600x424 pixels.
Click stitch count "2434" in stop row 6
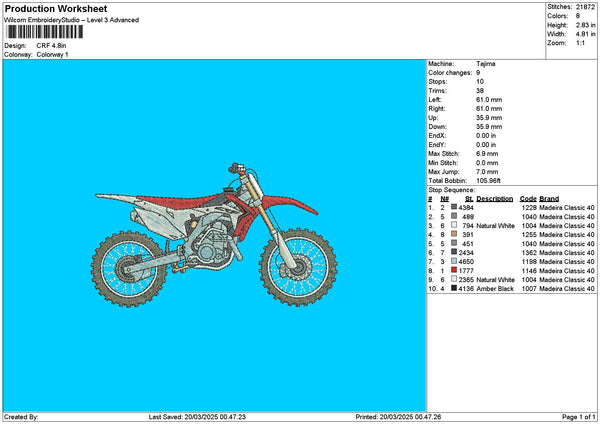coord(466,253)
